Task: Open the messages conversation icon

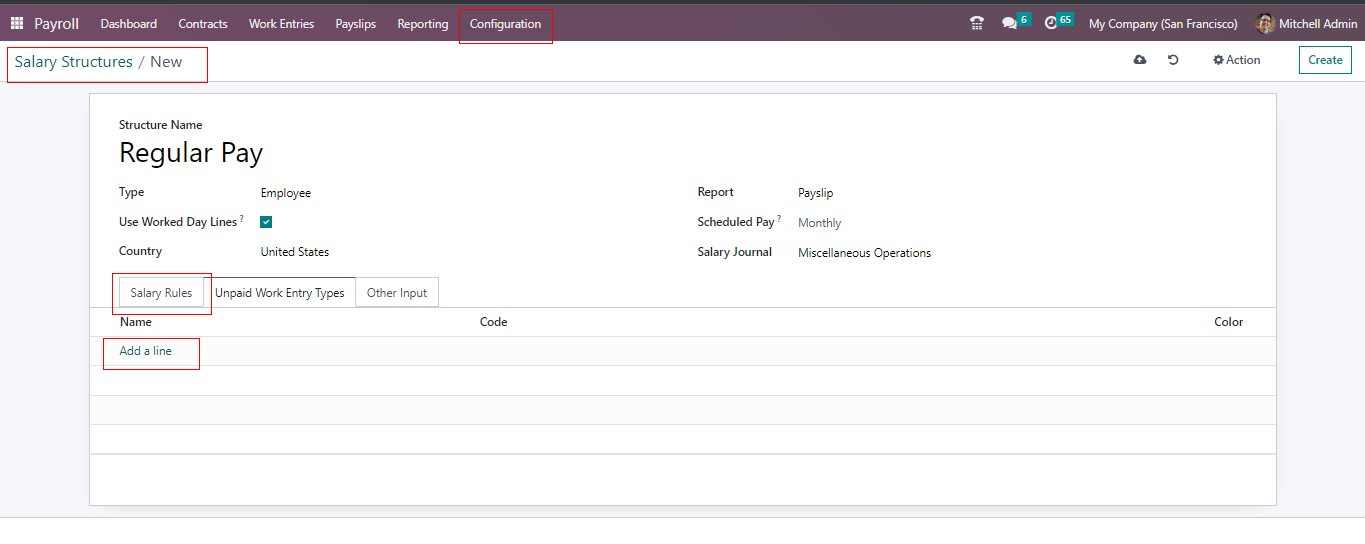Action: [1009, 23]
